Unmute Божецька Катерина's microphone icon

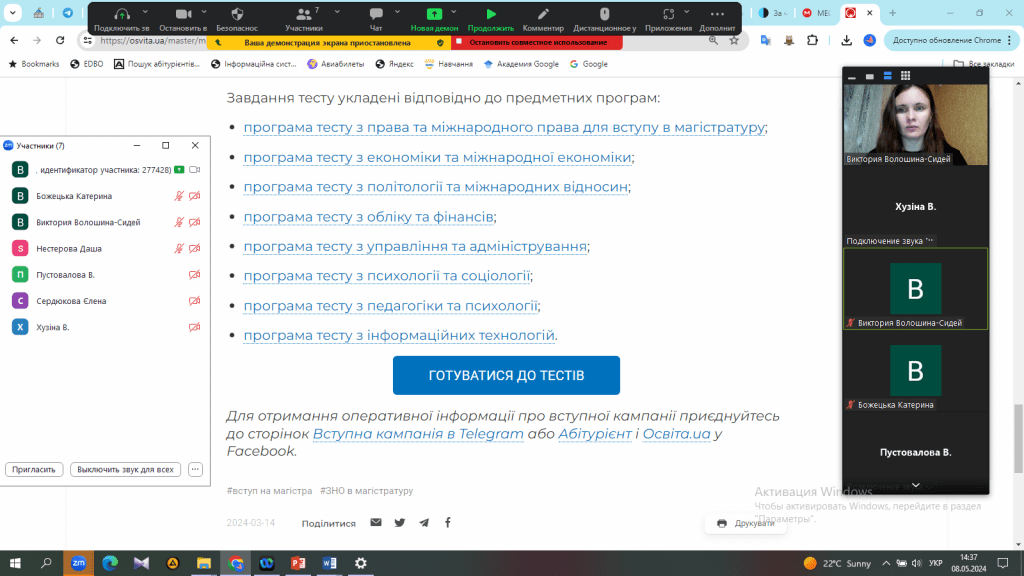point(179,196)
